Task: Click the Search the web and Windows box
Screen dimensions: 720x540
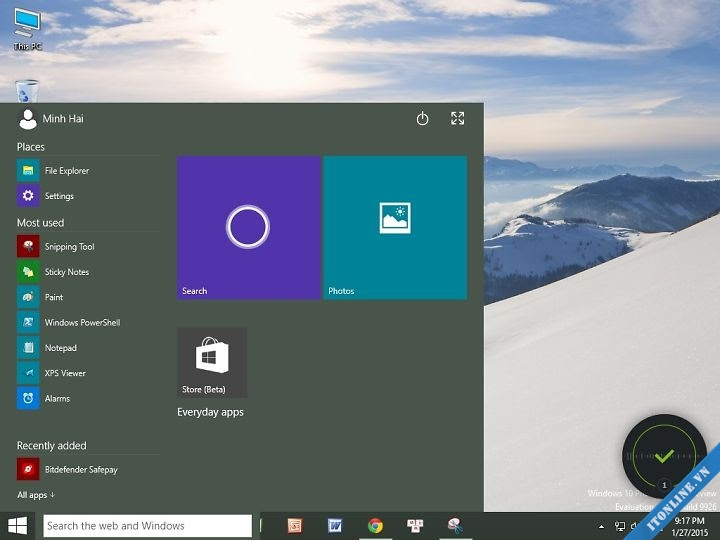Action: click(x=147, y=526)
